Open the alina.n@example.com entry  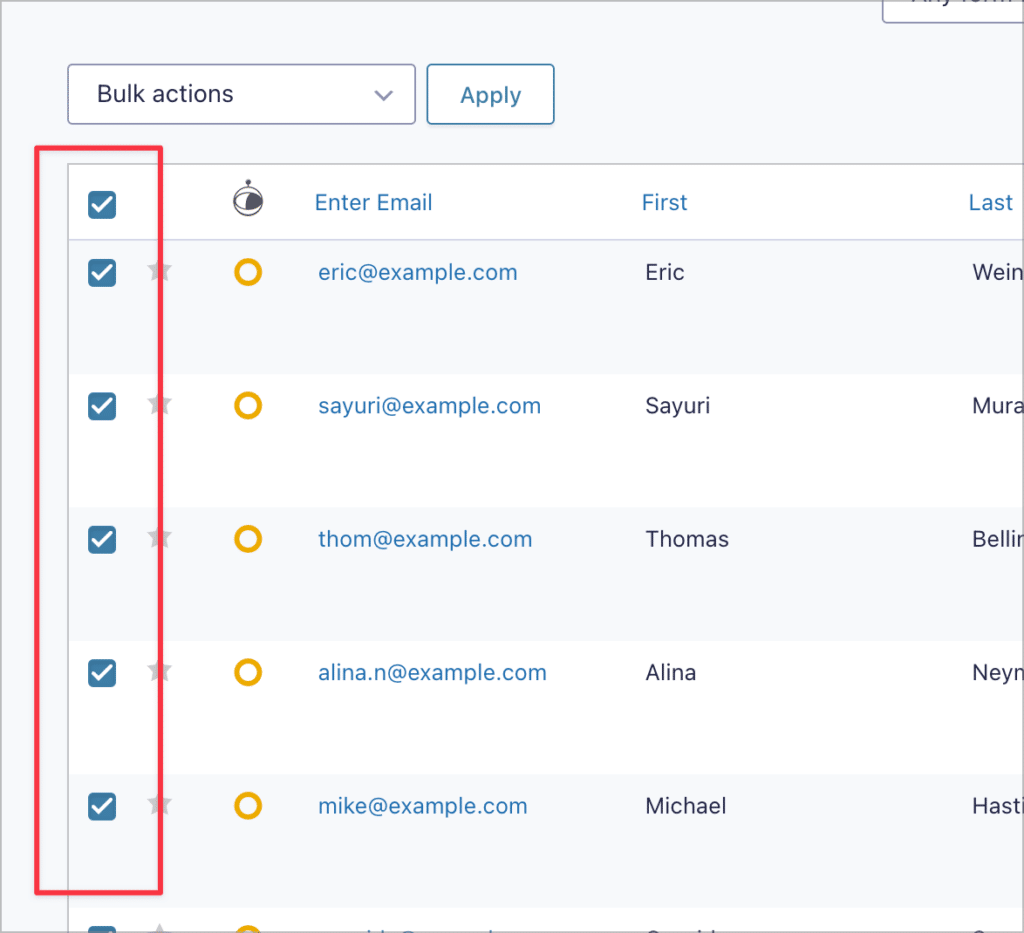(432, 672)
